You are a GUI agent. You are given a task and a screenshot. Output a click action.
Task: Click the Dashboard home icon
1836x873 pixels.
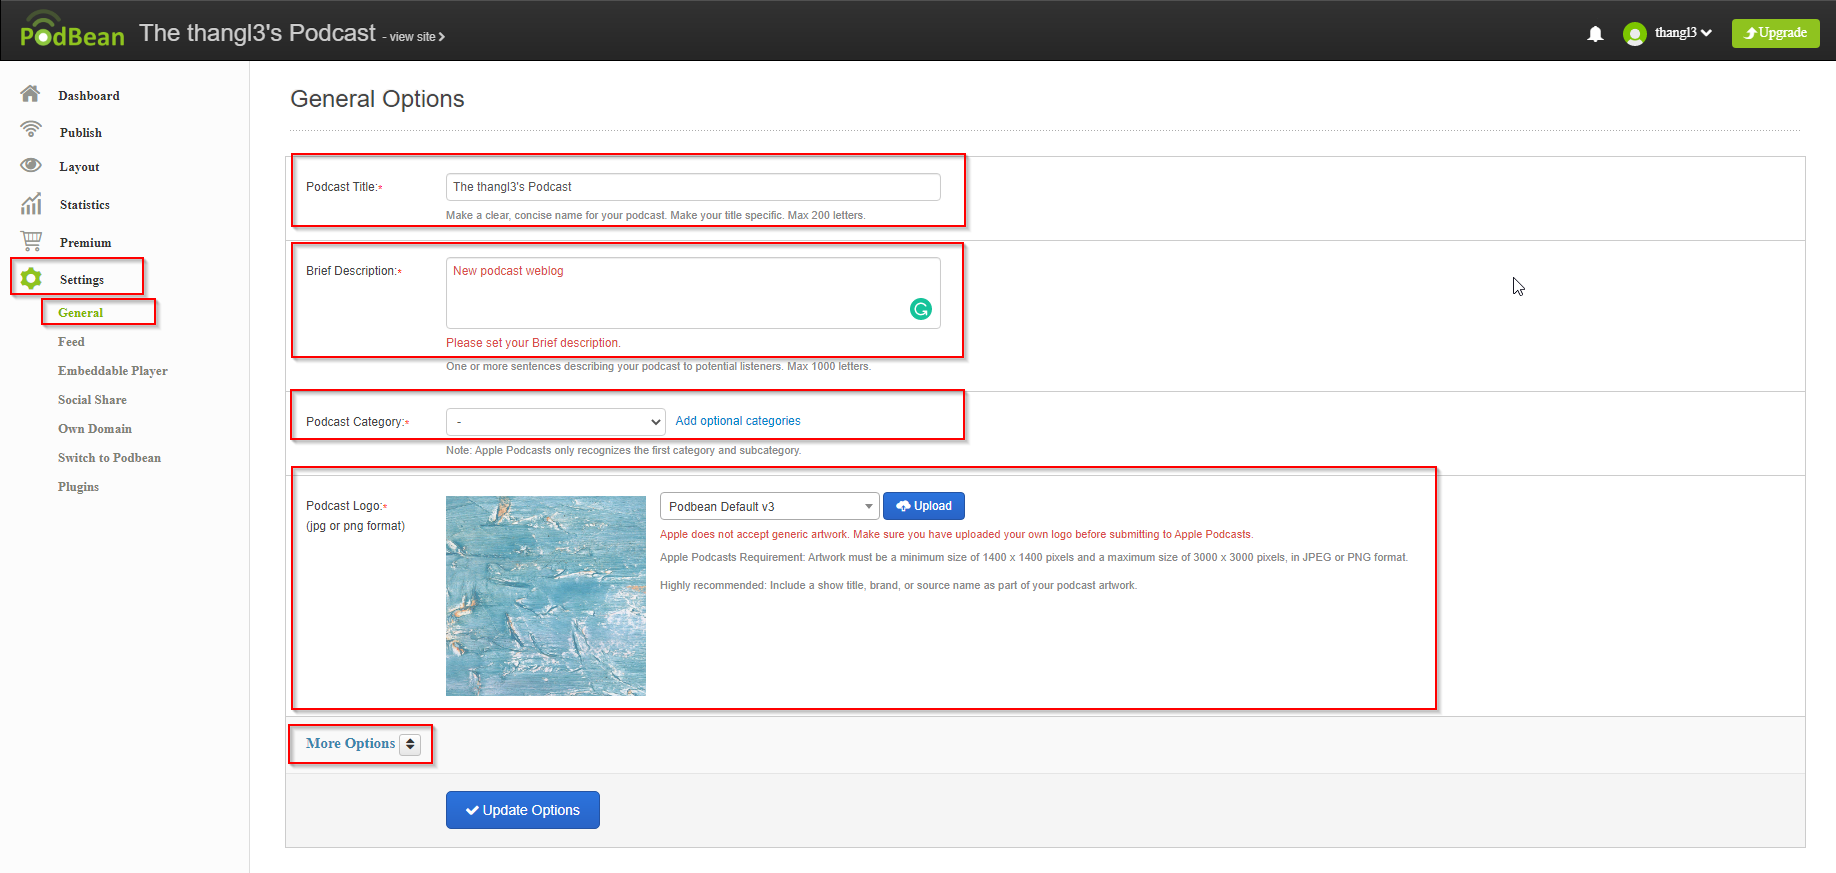(x=31, y=94)
